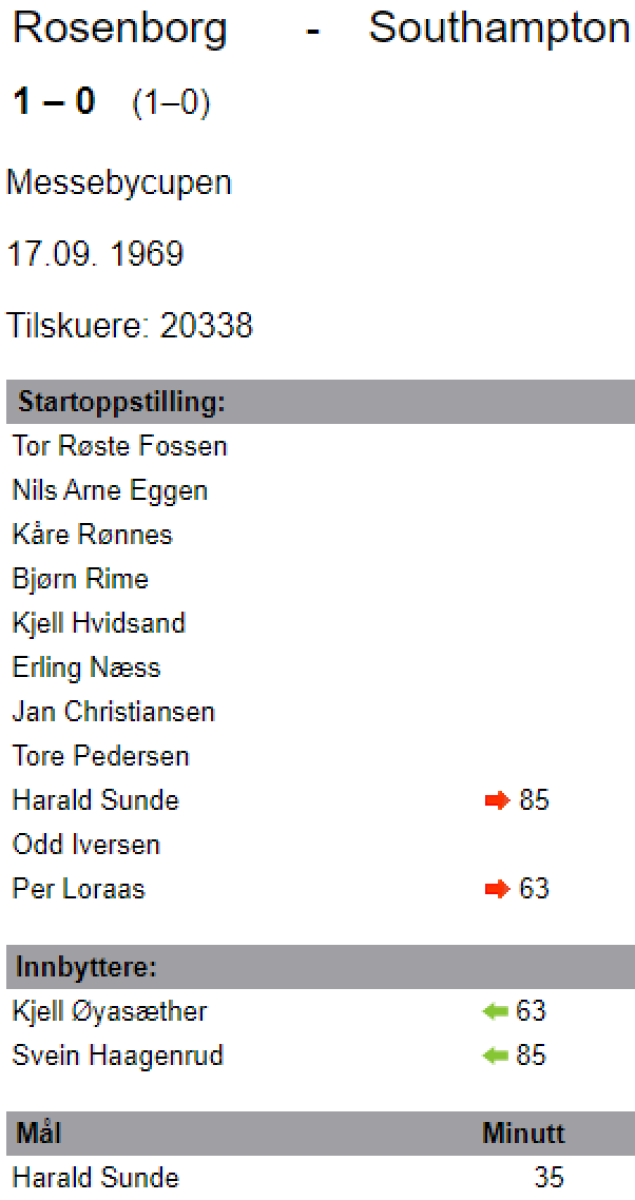Open player Tor Røste Fossen
Screen dimensions: 635x1200
pyautogui.click(x=120, y=446)
